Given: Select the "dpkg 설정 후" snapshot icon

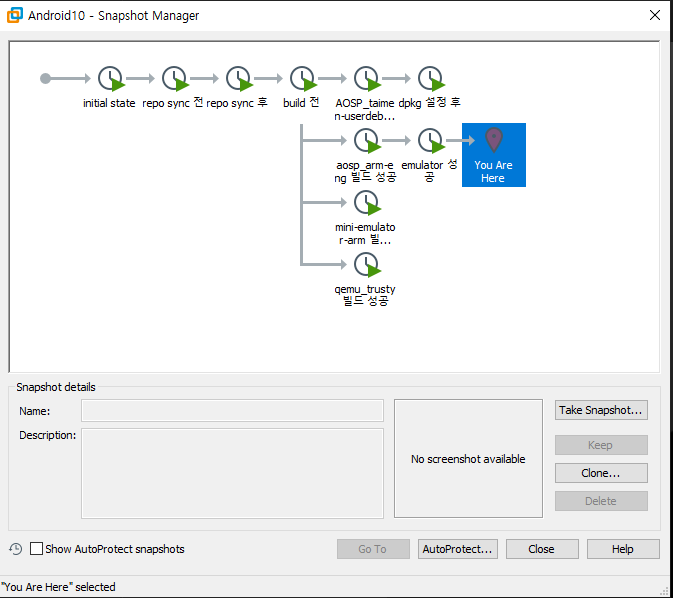Looking at the screenshot, I should pyautogui.click(x=430, y=79).
